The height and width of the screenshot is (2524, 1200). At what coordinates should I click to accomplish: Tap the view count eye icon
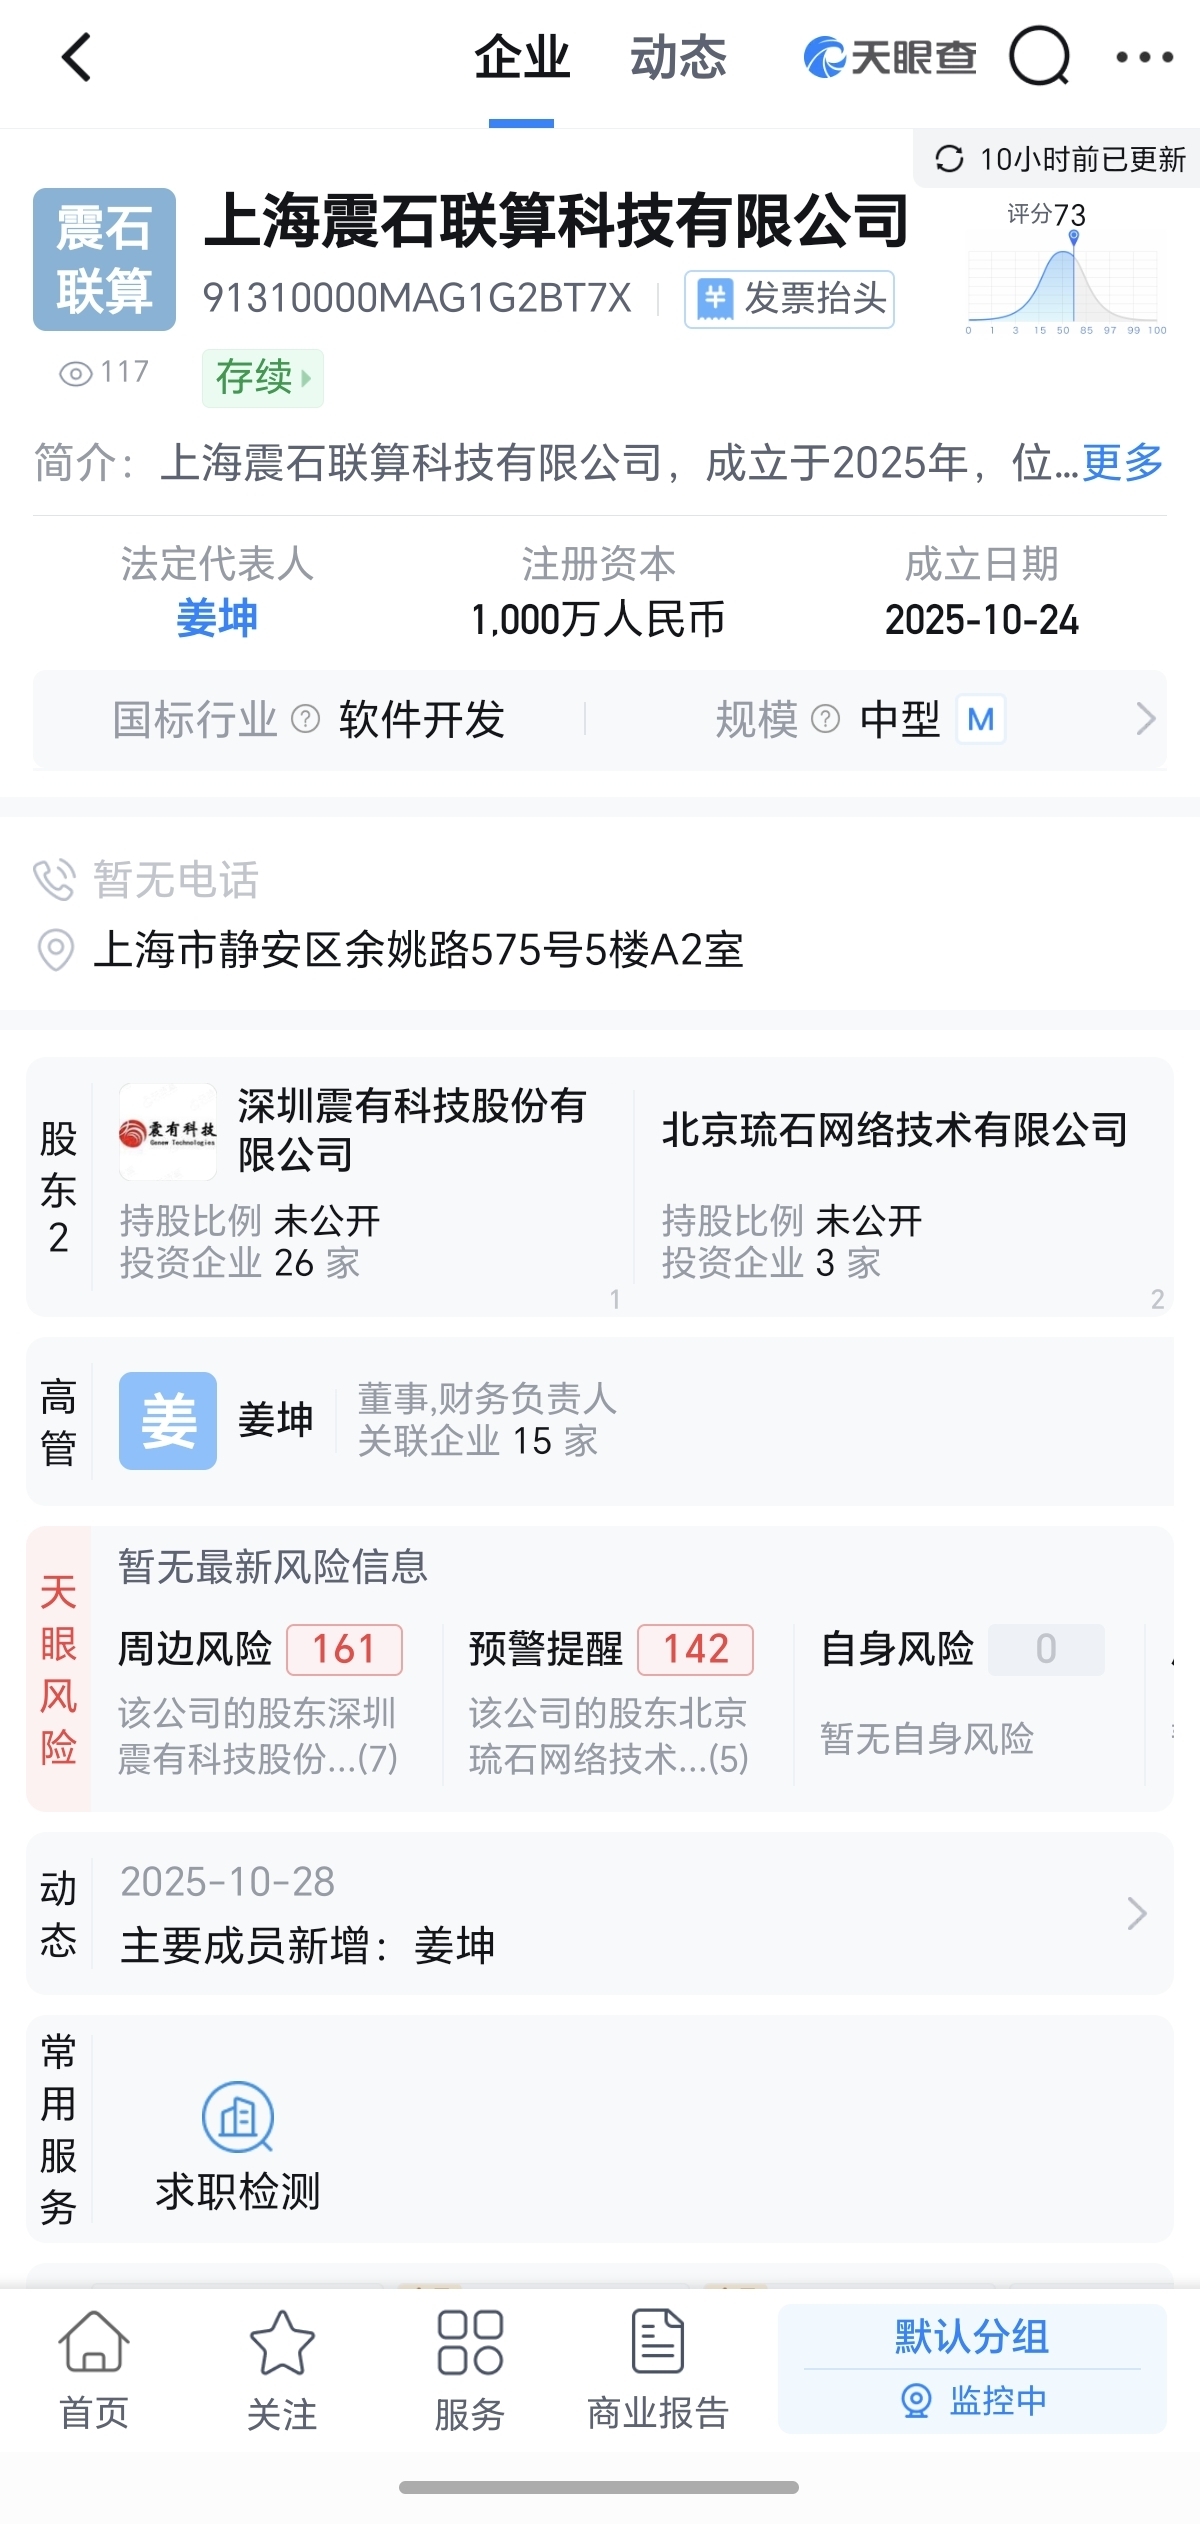(75, 374)
